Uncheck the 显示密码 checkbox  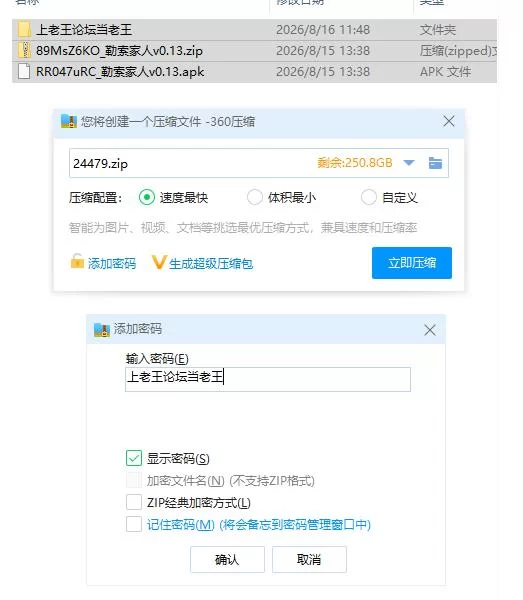(134, 458)
